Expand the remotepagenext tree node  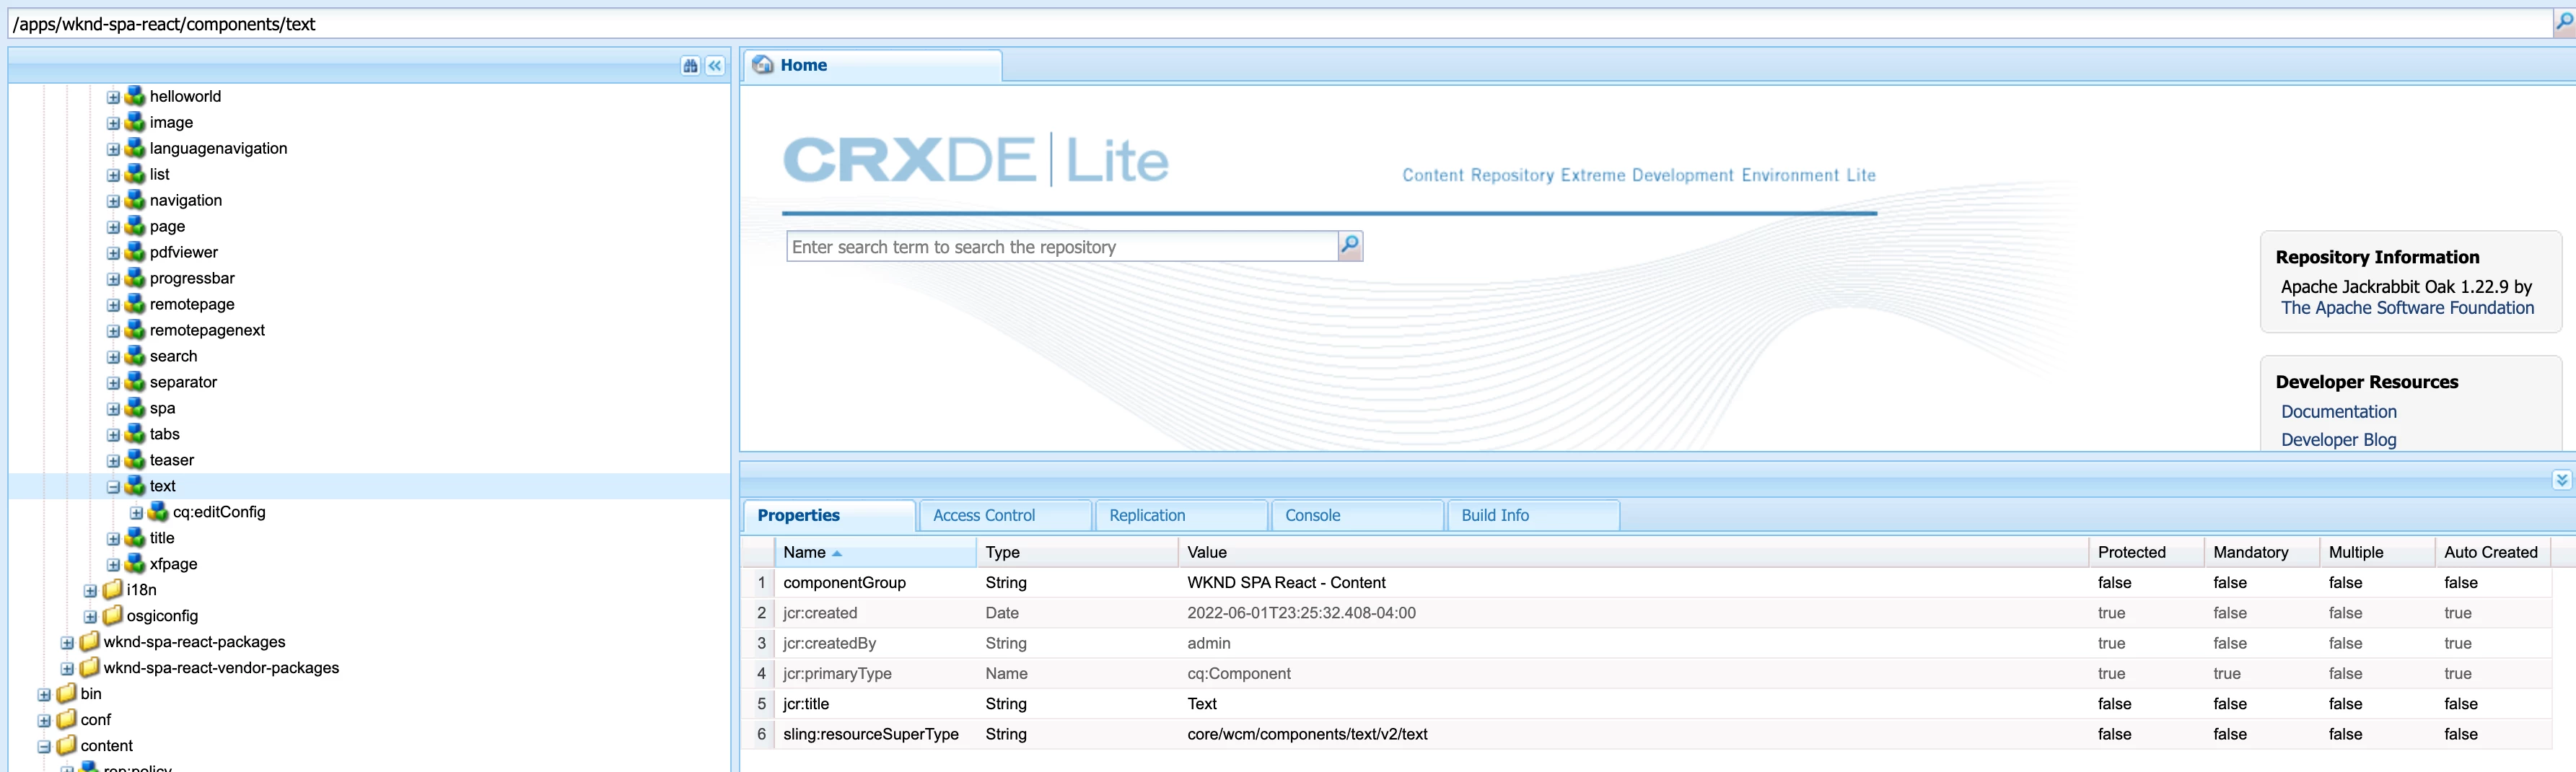113,331
